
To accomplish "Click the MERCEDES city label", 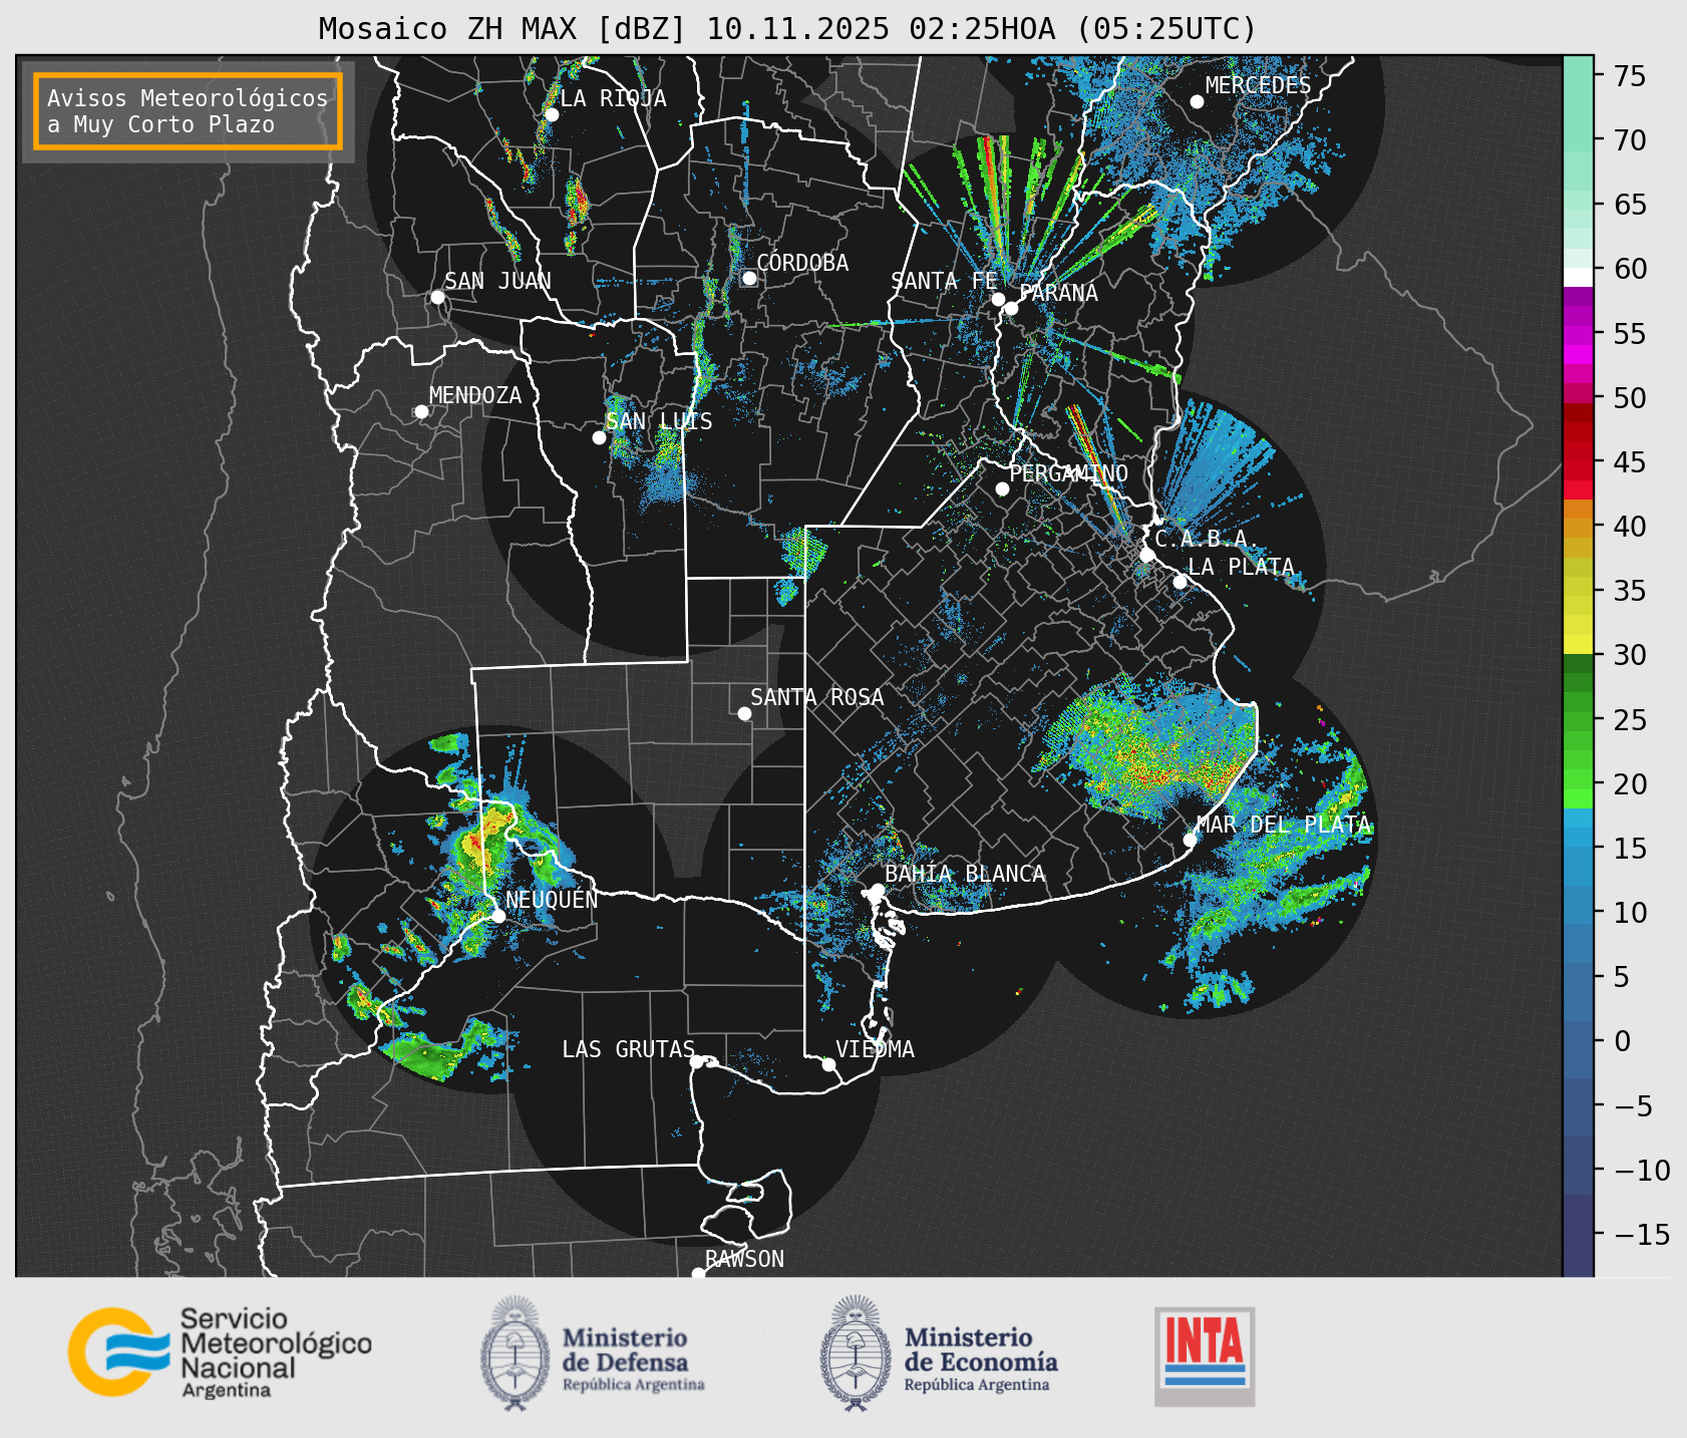I will [x=1258, y=86].
